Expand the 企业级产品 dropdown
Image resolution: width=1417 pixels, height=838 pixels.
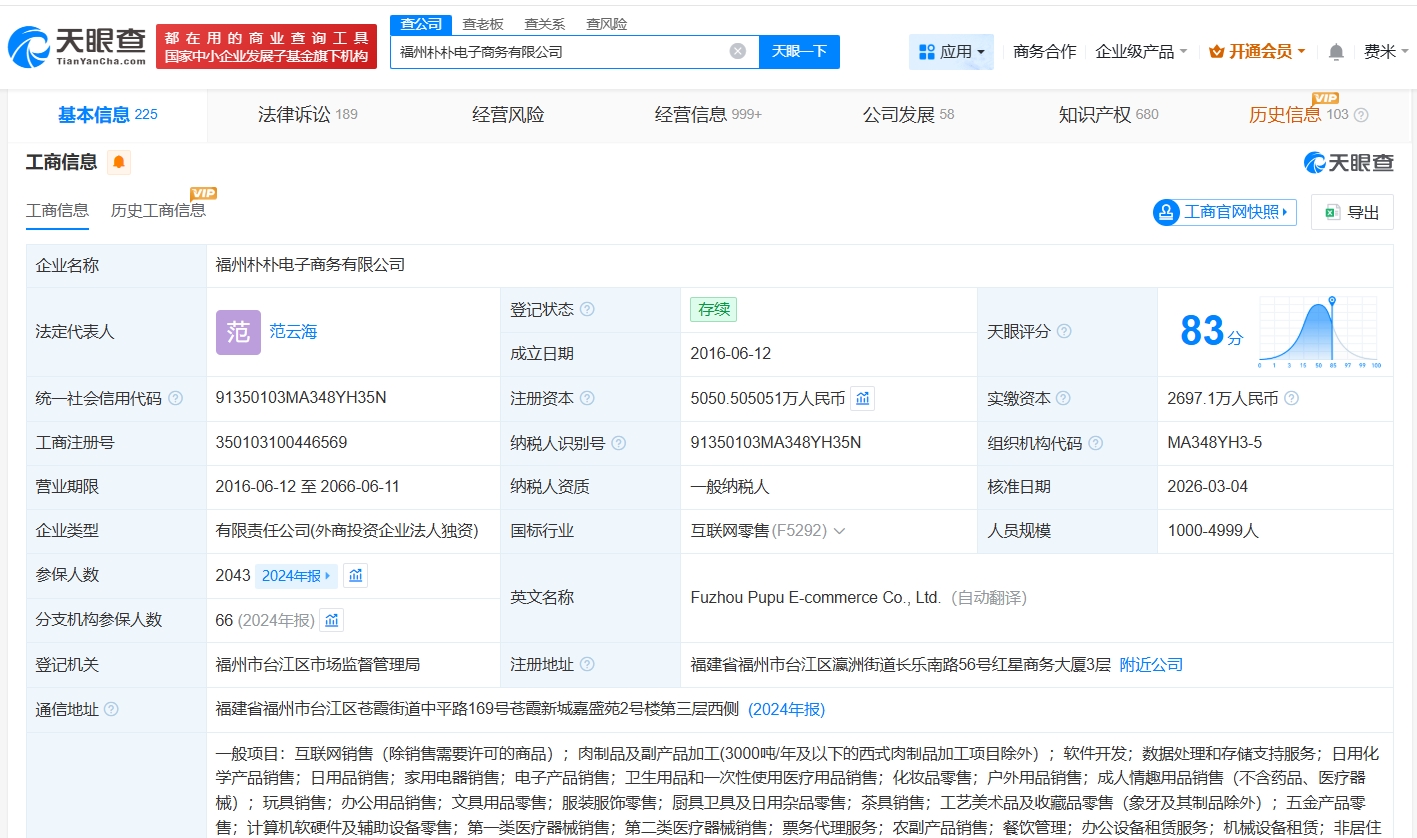click(1141, 51)
